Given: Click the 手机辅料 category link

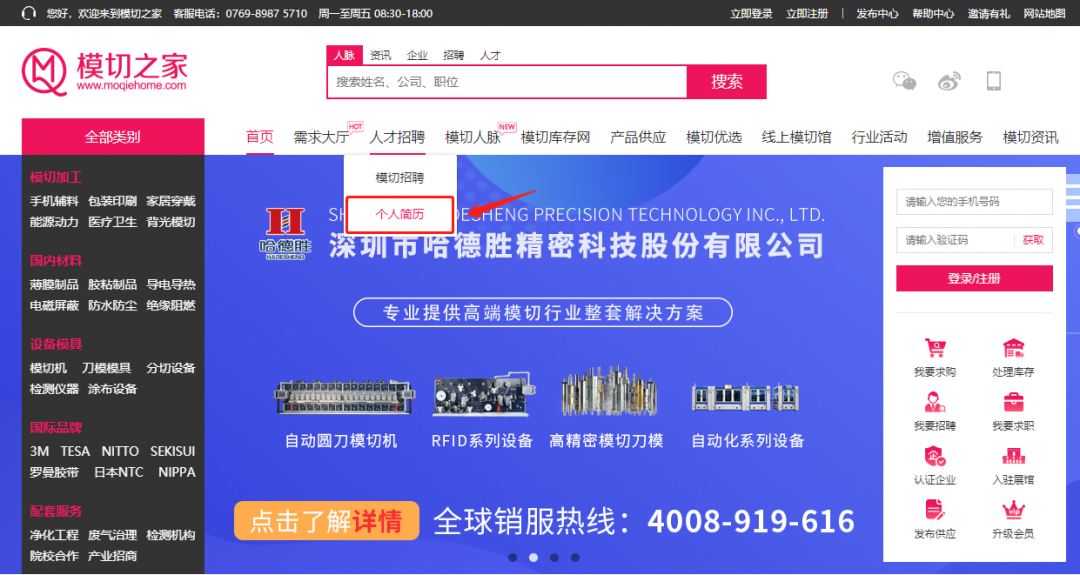Looking at the screenshot, I should 54,201.
